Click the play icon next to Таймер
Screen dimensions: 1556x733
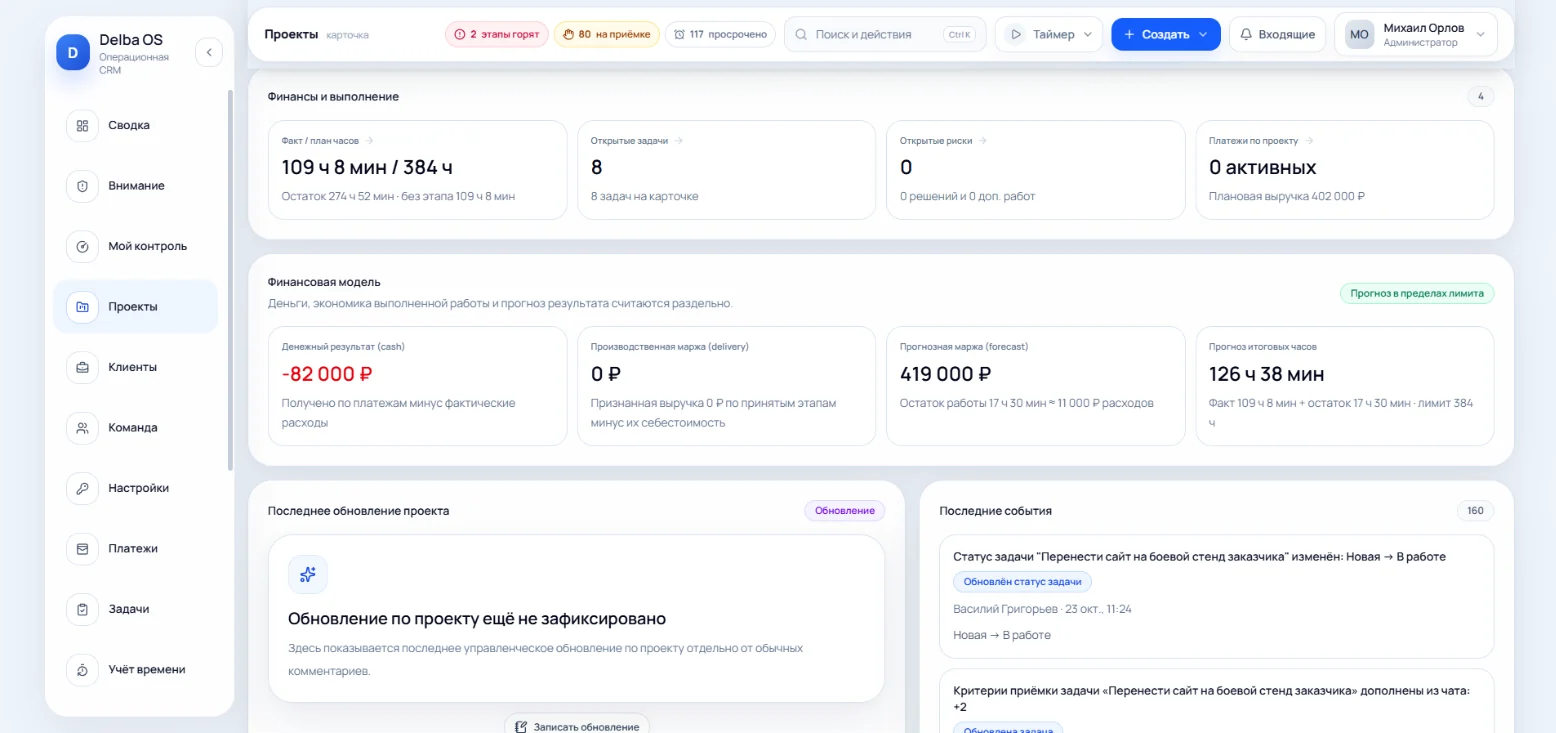[1016, 34]
